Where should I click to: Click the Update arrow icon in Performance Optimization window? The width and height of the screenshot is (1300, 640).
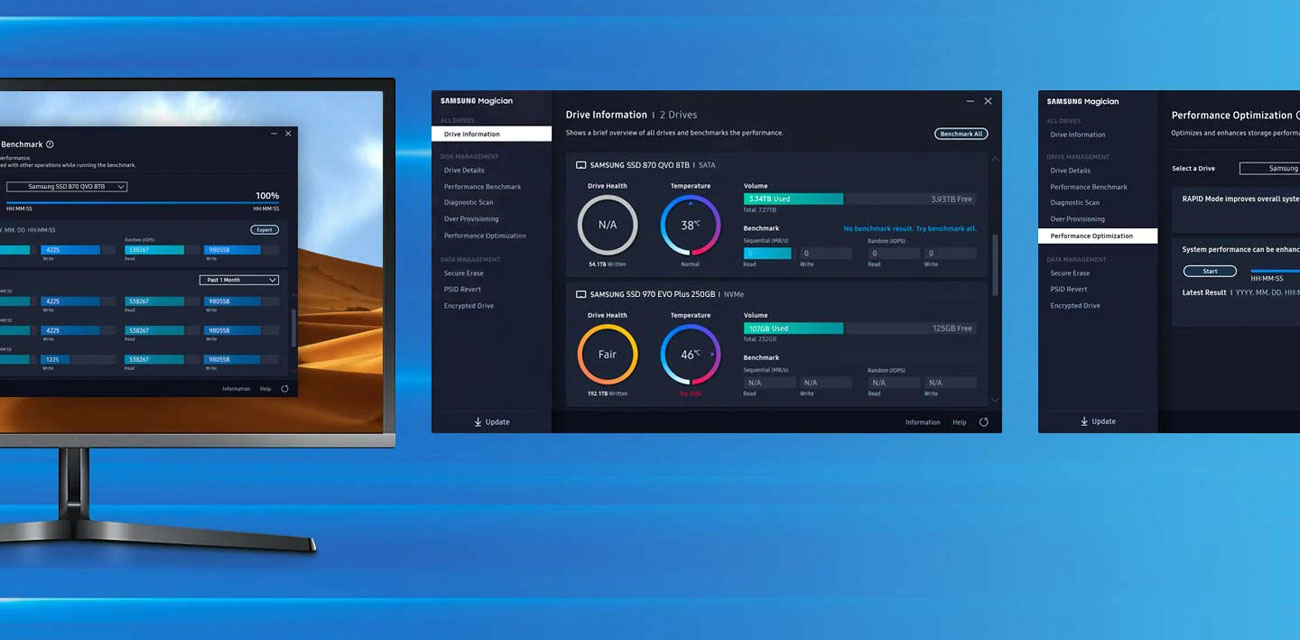[1084, 422]
